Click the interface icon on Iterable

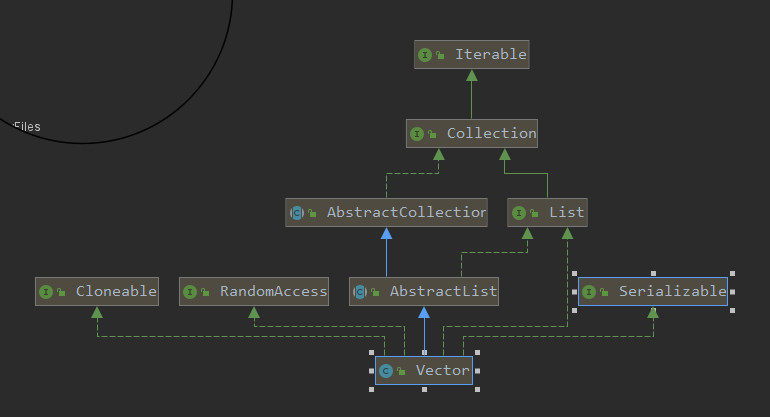[425, 55]
